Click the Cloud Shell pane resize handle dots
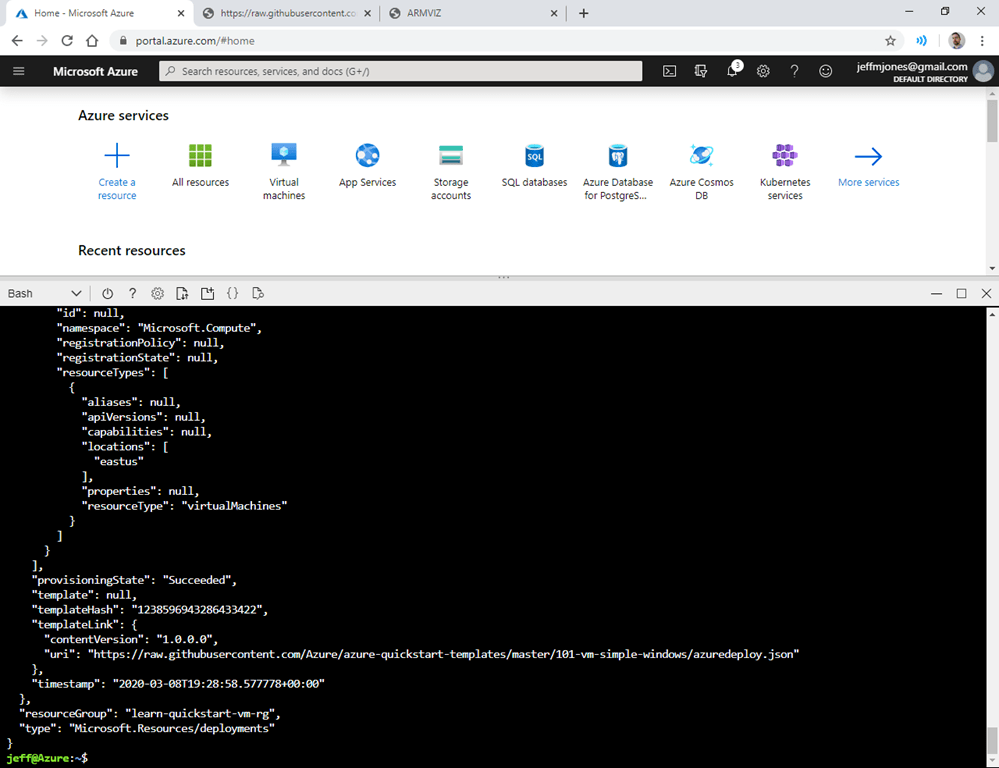999x768 pixels. [x=503, y=277]
